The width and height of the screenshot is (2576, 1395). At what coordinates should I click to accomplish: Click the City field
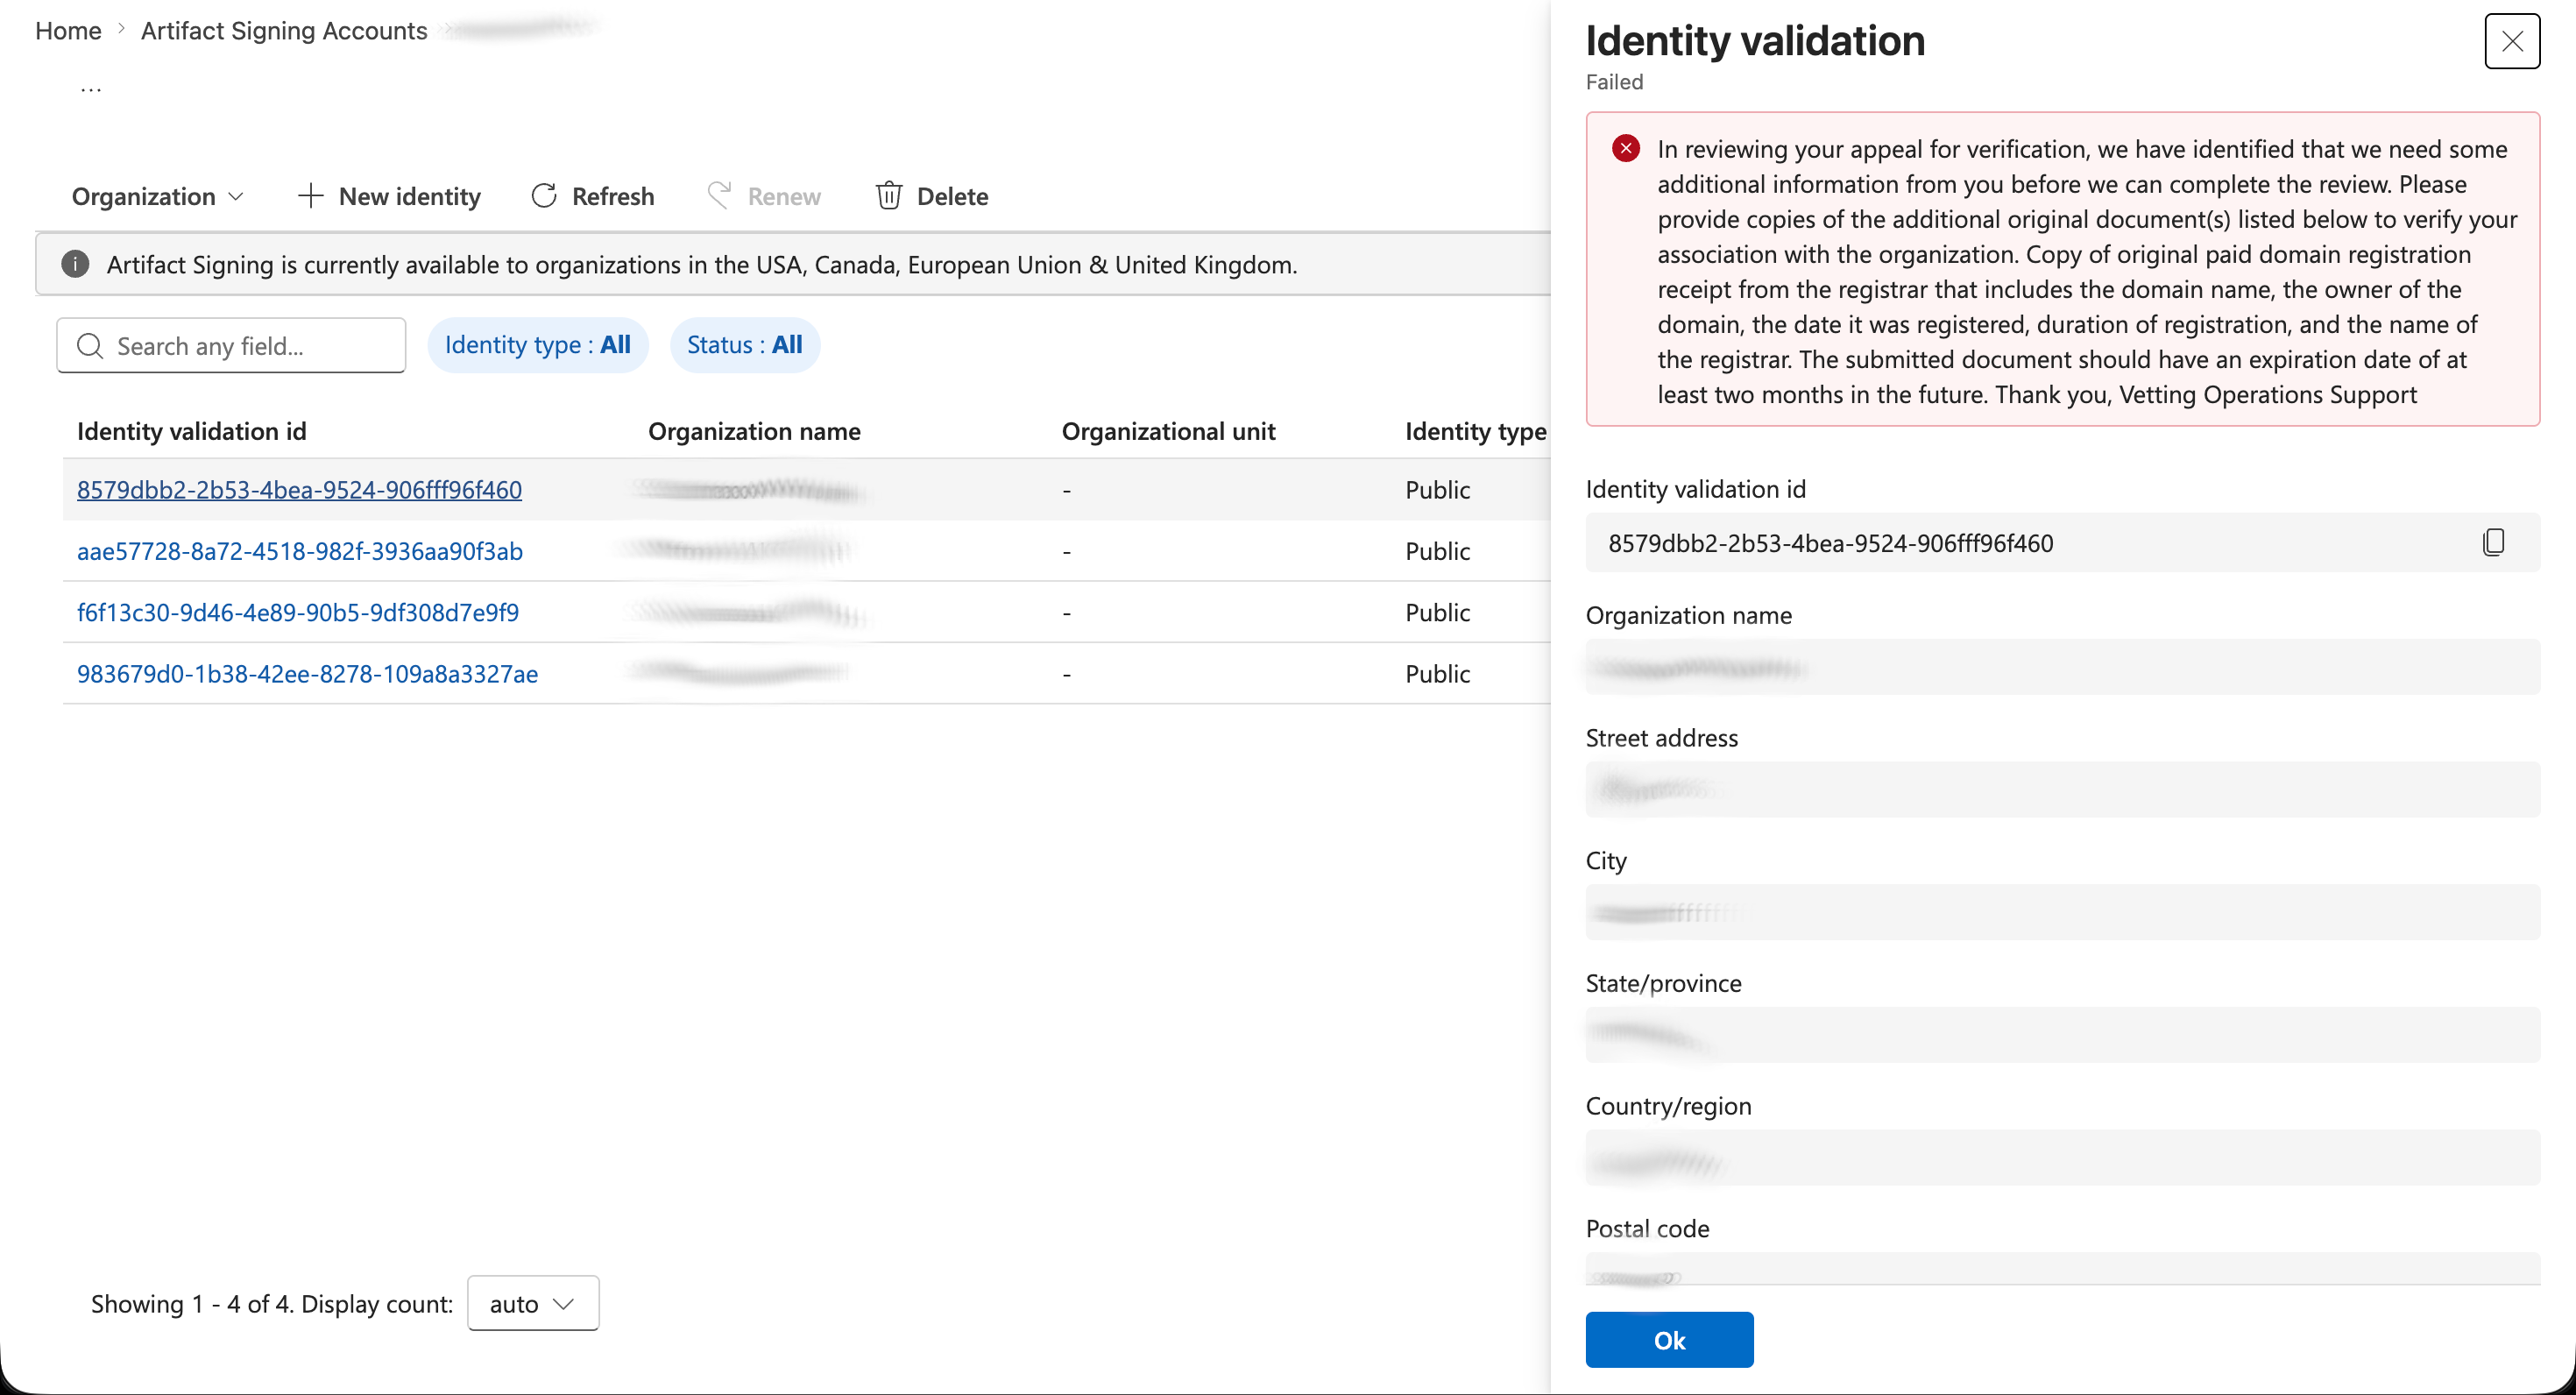pyautogui.click(x=2062, y=912)
